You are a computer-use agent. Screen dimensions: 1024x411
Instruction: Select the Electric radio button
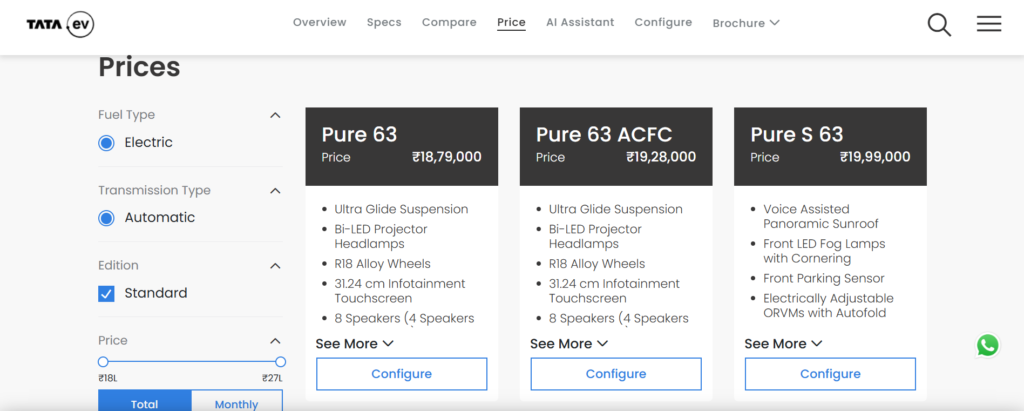(106, 143)
